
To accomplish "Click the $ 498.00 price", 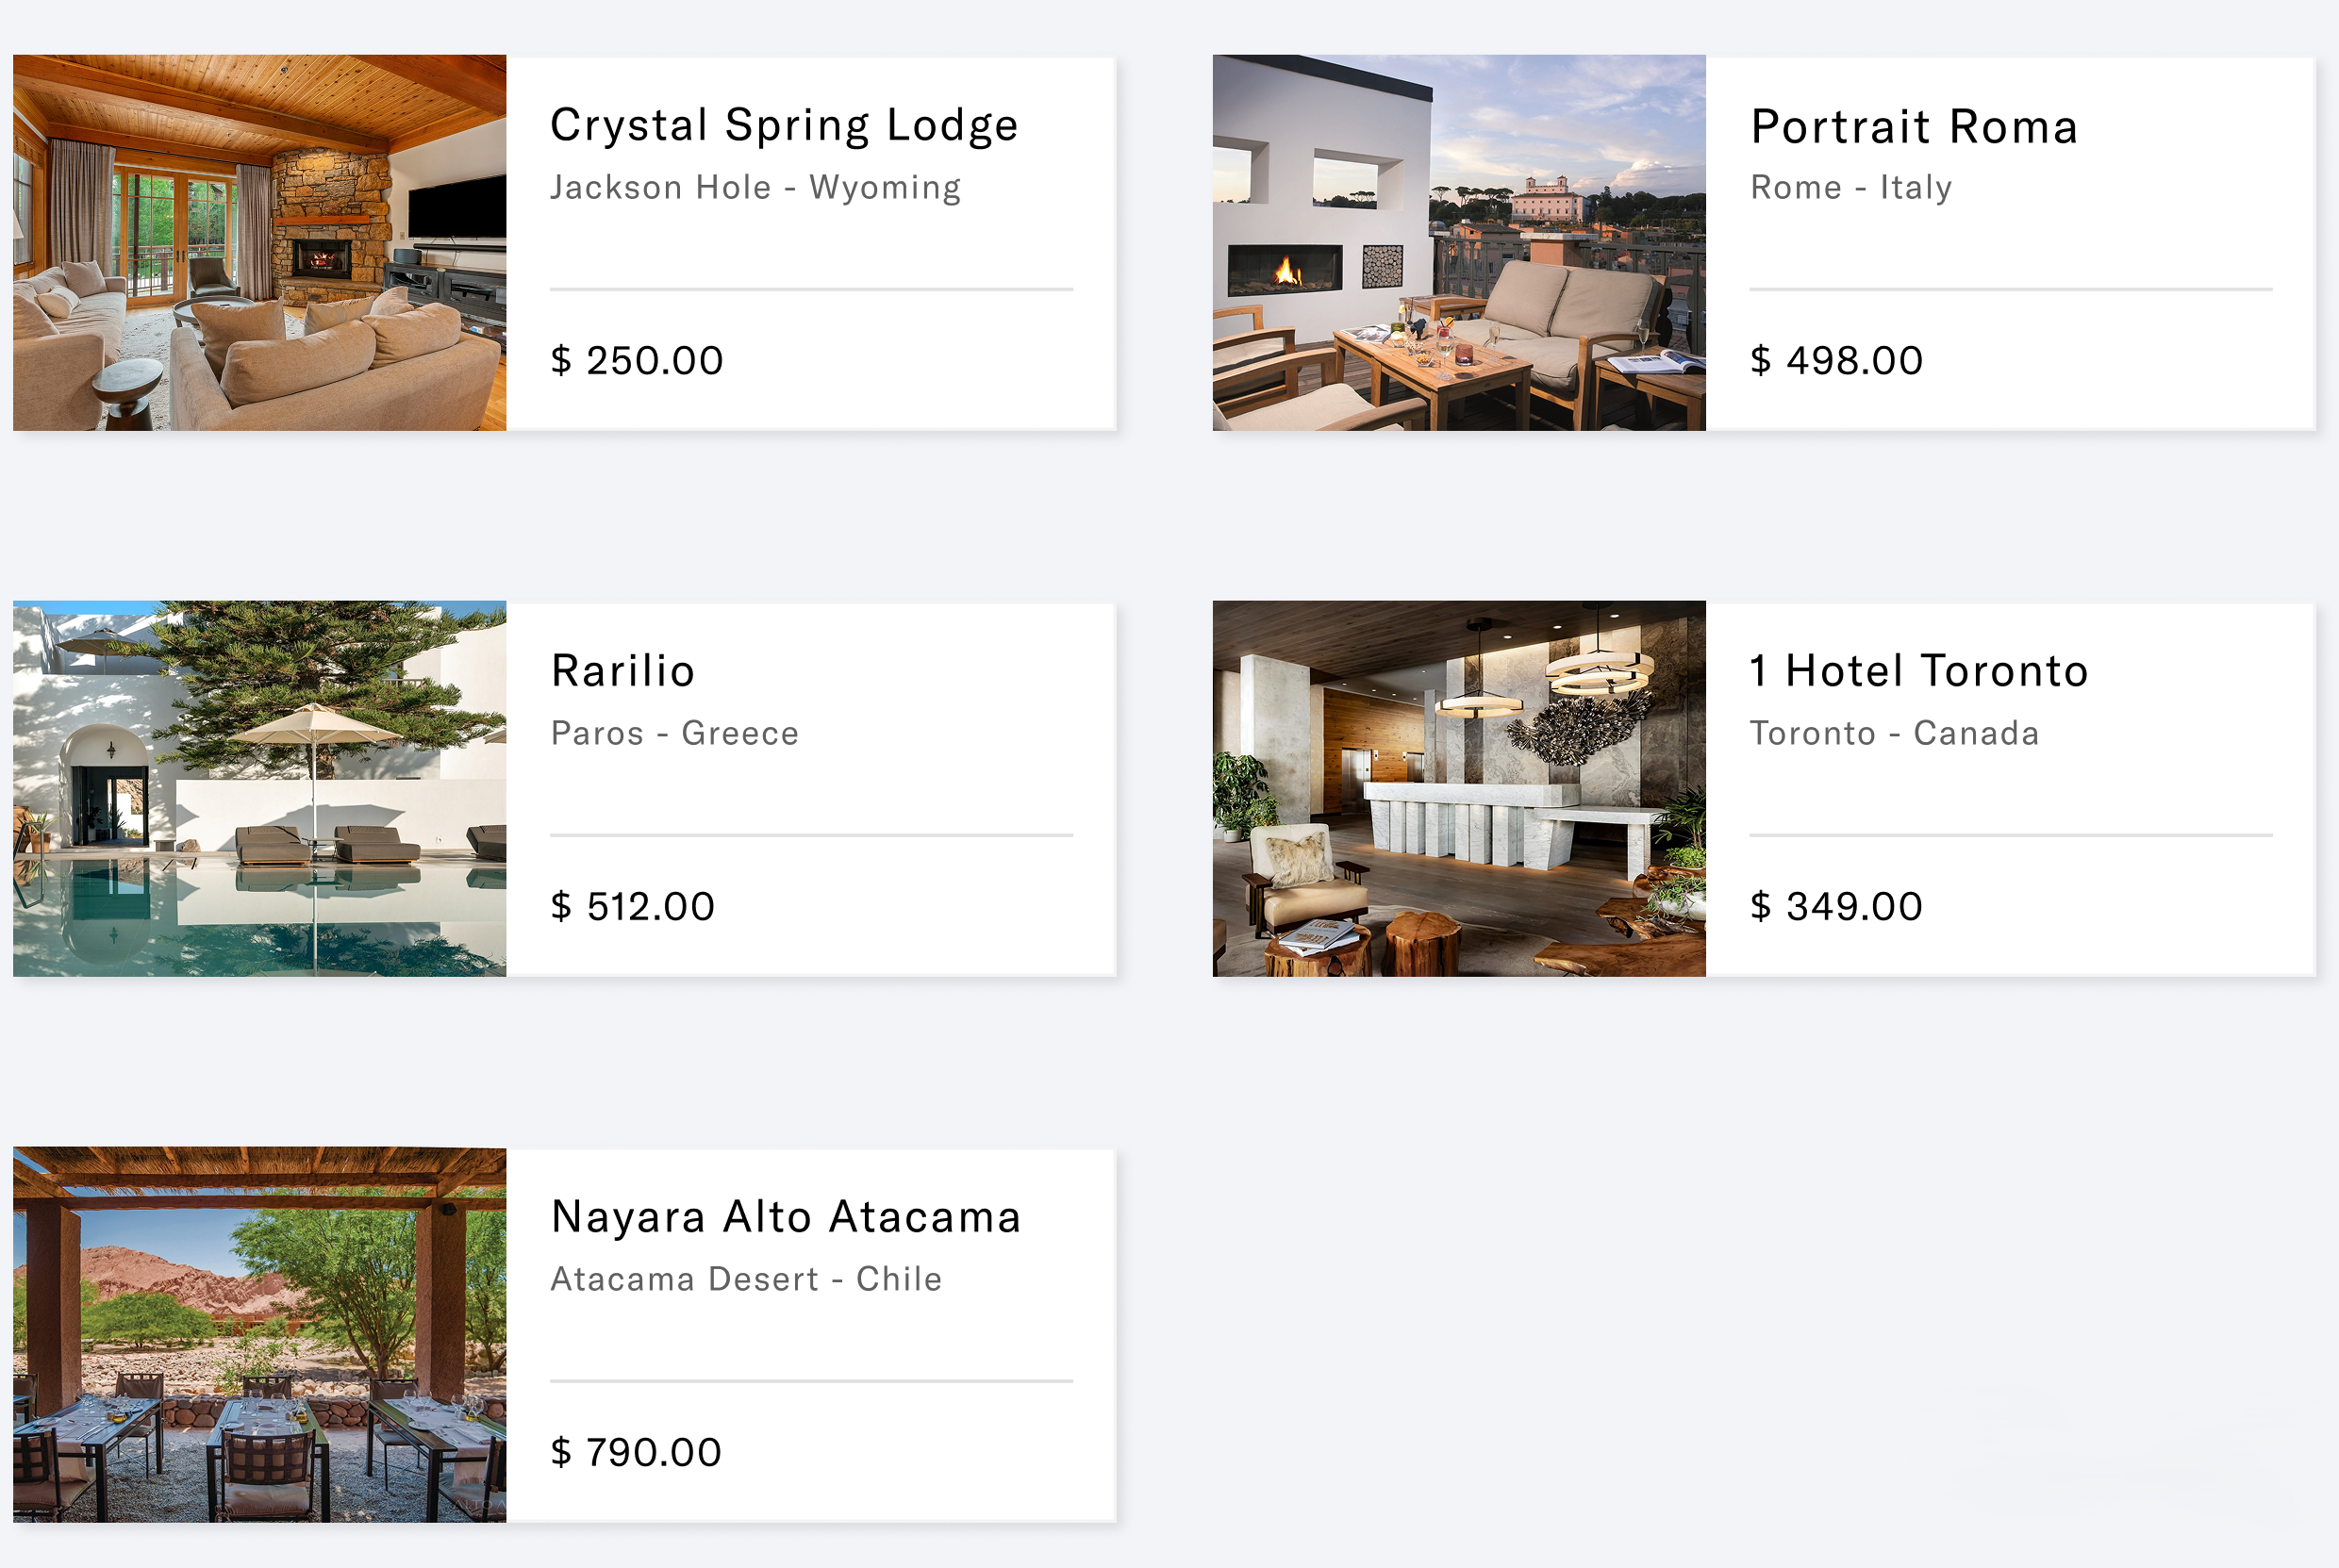I will (1836, 360).
